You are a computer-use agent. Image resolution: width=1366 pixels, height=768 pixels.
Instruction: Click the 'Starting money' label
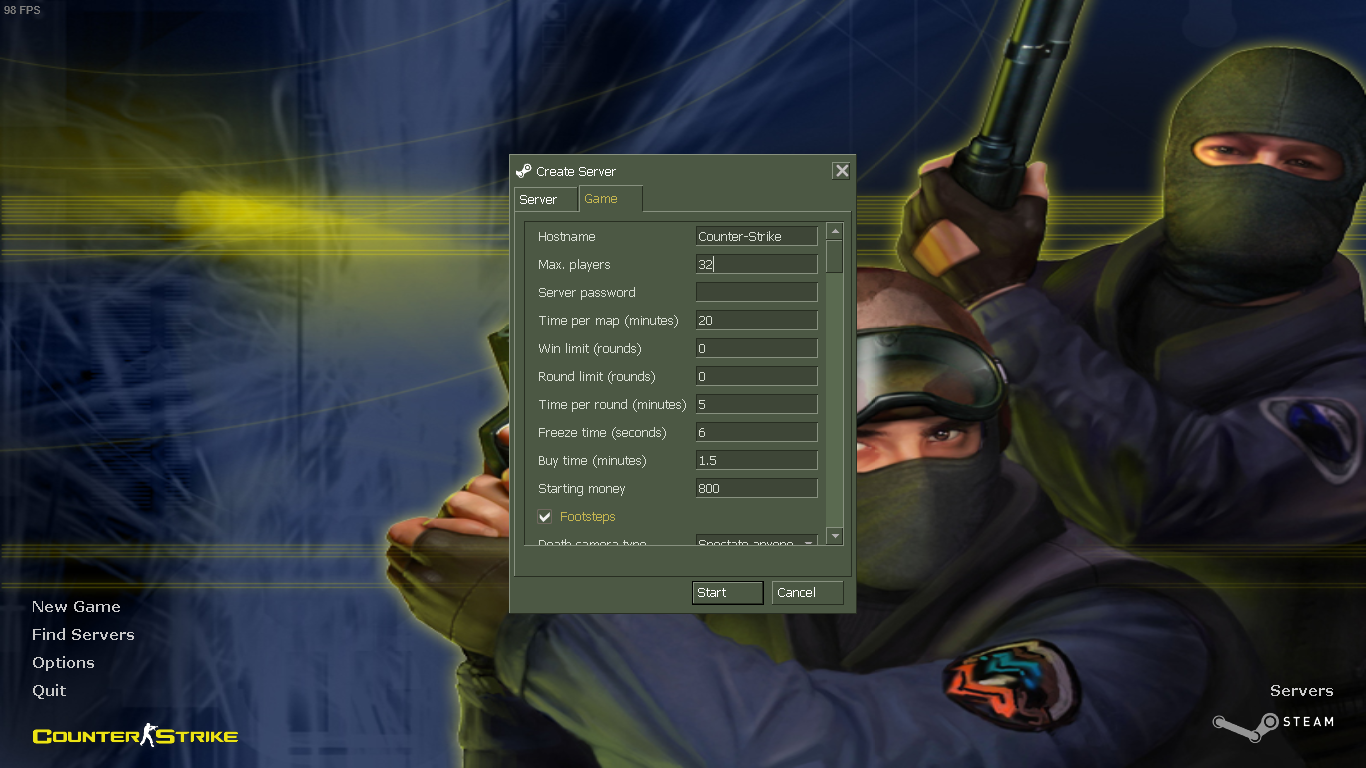(582, 489)
